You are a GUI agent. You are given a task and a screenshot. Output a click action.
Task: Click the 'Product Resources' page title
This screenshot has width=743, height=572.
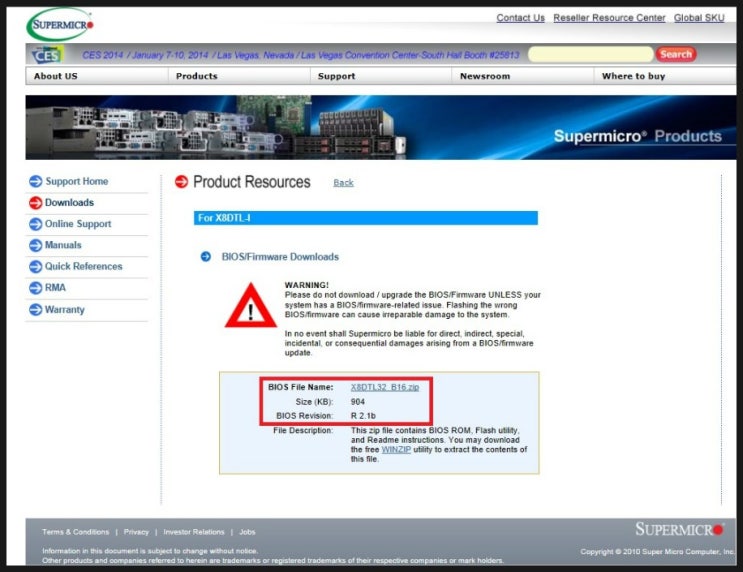click(x=252, y=182)
